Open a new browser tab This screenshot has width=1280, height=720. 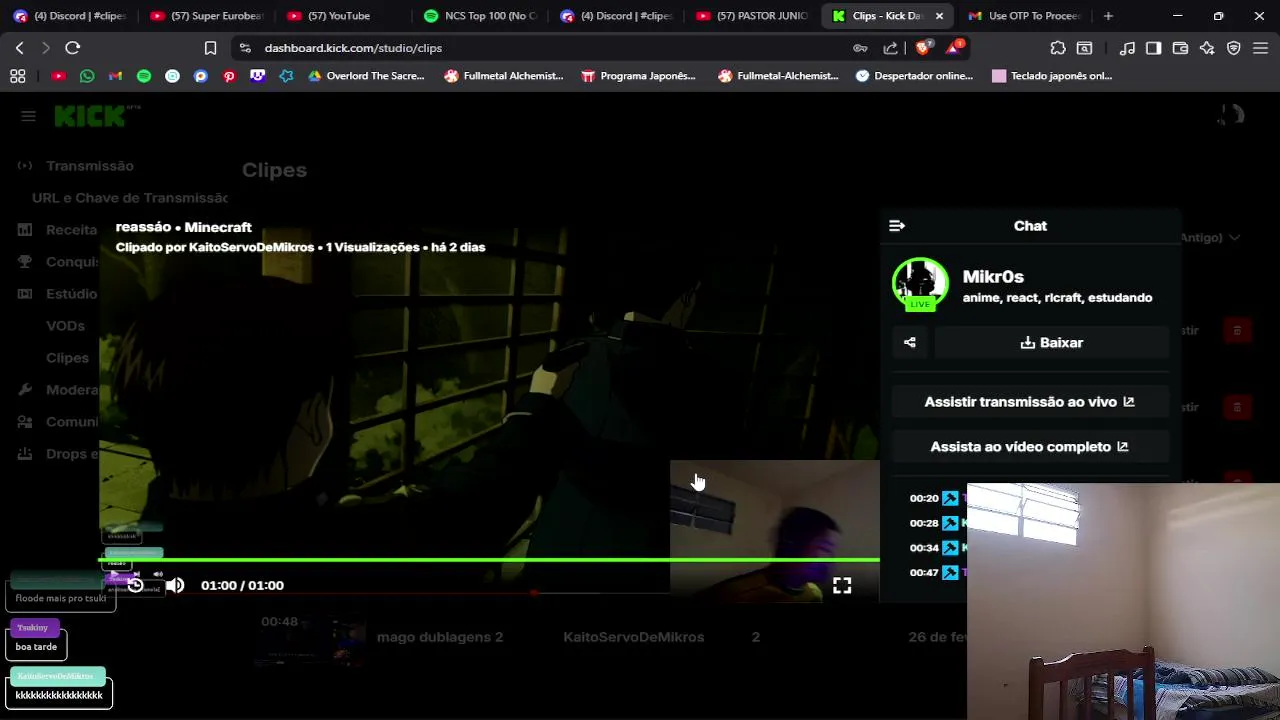pyautogui.click(x=1108, y=16)
